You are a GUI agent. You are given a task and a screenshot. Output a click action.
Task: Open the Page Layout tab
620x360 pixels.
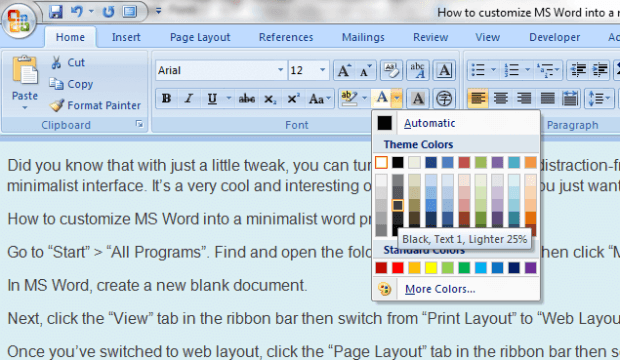tap(200, 37)
